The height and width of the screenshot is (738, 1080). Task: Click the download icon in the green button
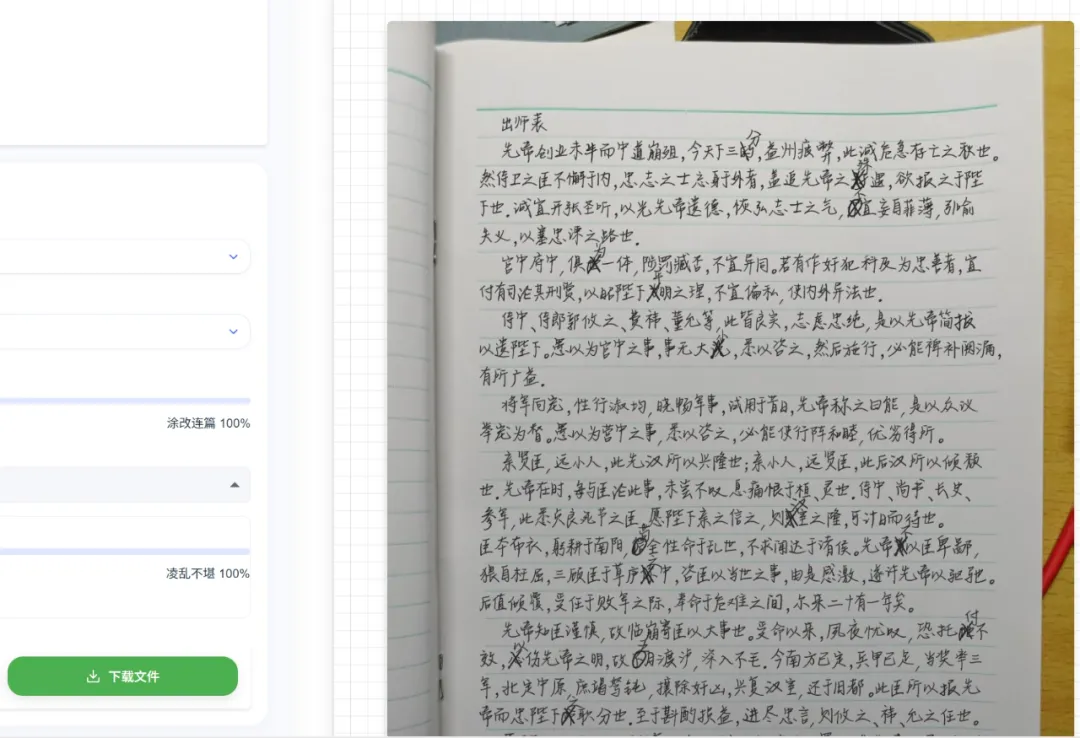93,677
